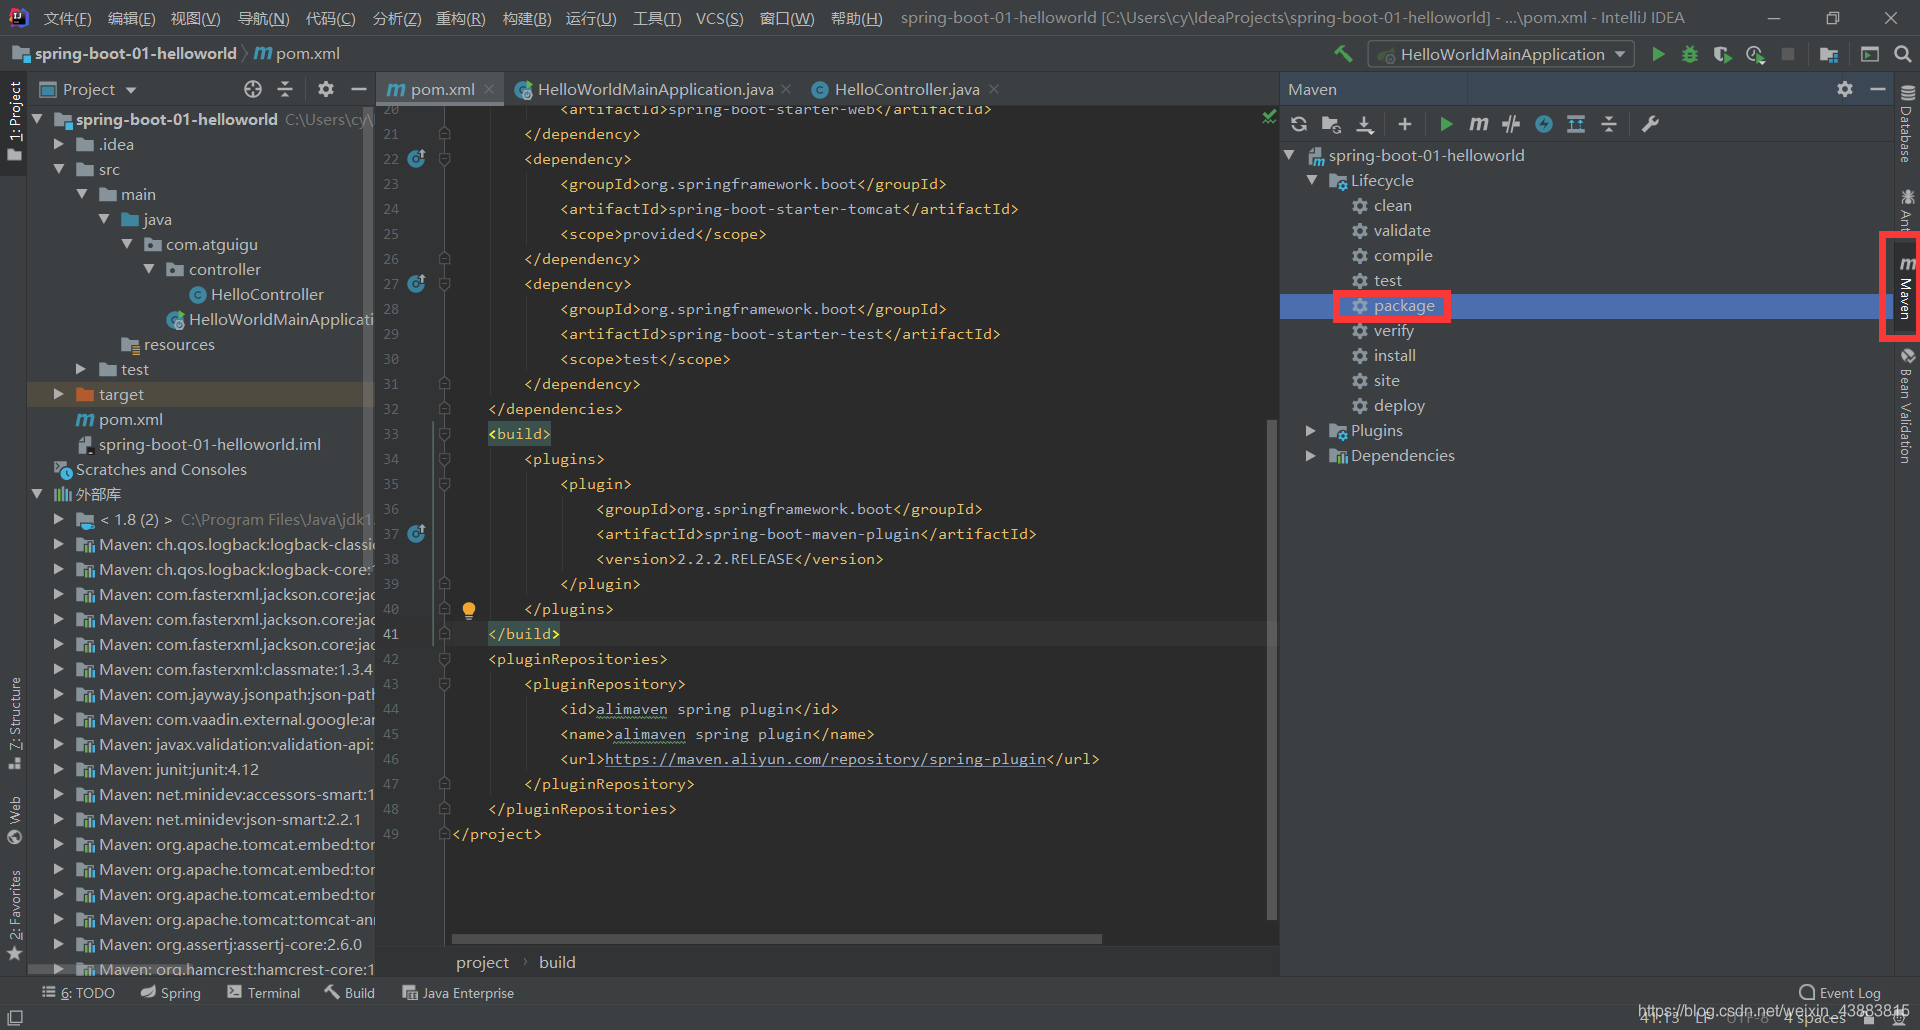Open the 6: TODO tool window

(79, 993)
